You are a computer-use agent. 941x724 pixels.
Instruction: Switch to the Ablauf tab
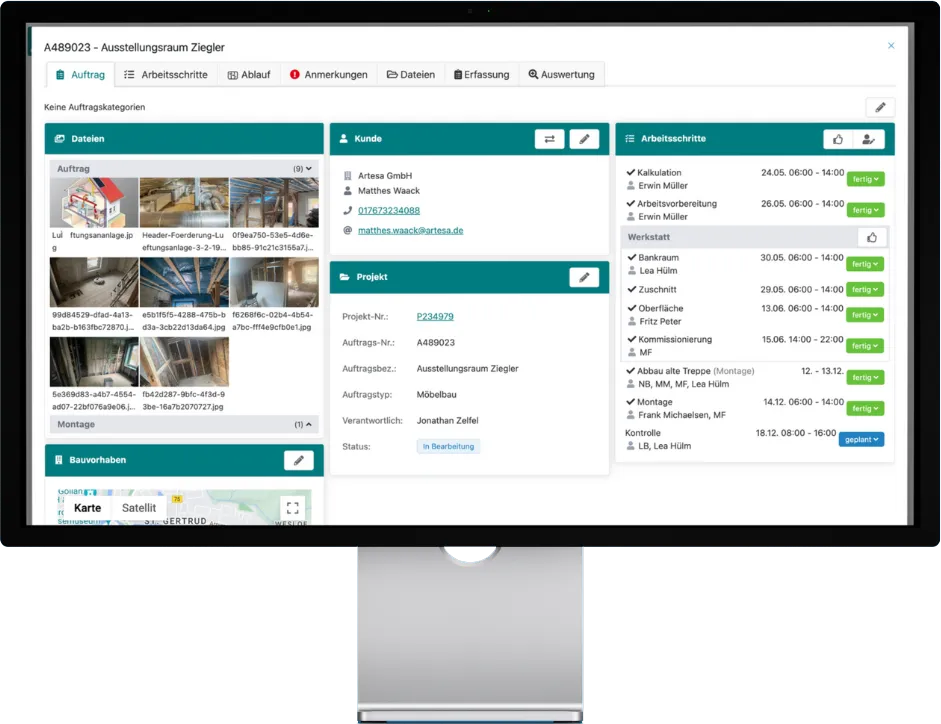click(249, 75)
